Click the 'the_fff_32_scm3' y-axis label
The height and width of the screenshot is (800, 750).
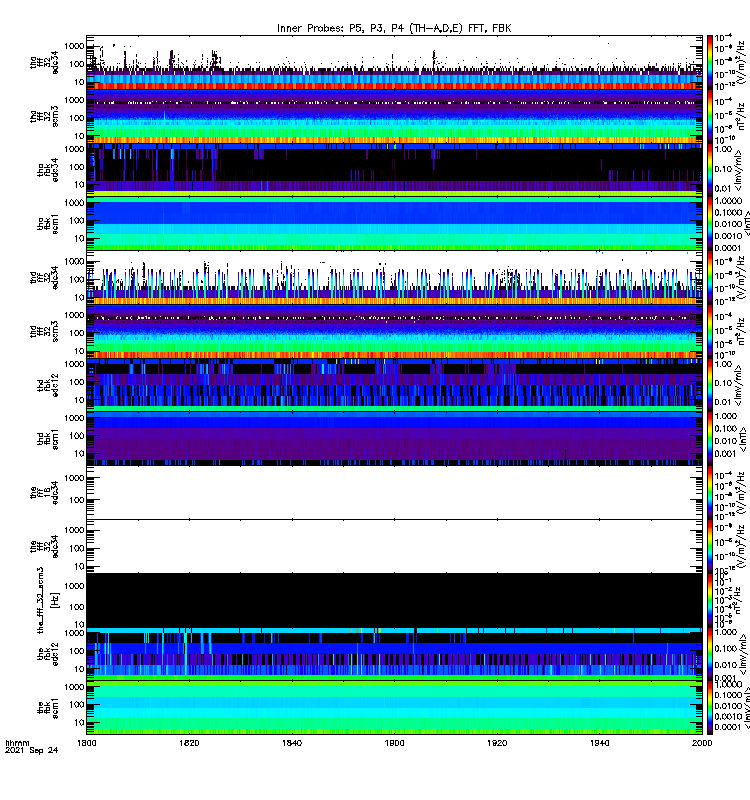[41, 600]
